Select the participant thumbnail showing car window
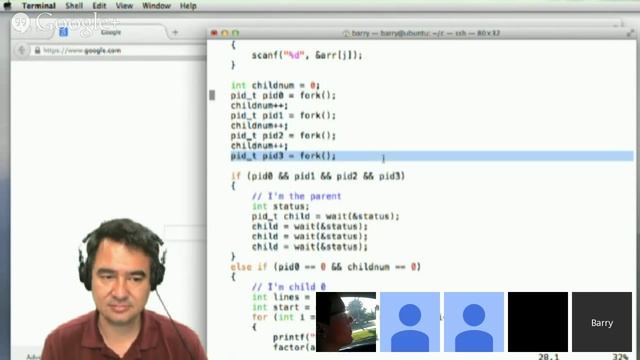This screenshot has height=360, width=640. pyautogui.click(x=346, y=322)
